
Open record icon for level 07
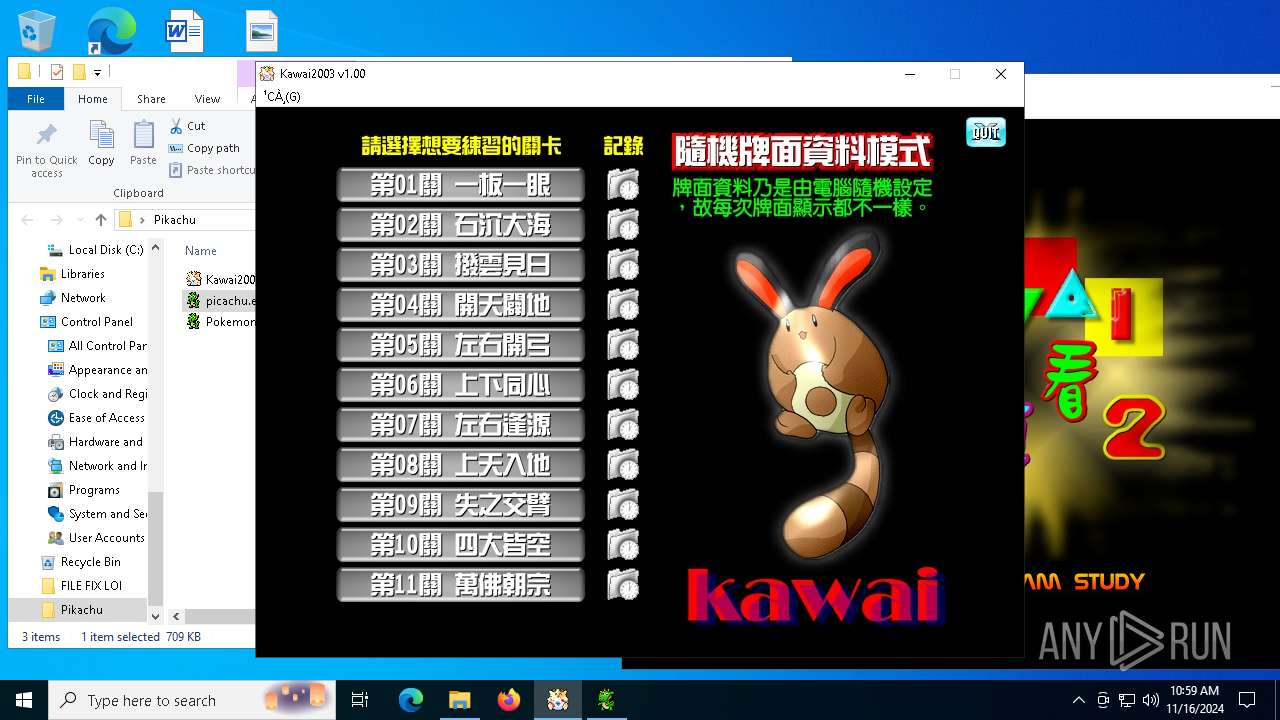(623, 425)
